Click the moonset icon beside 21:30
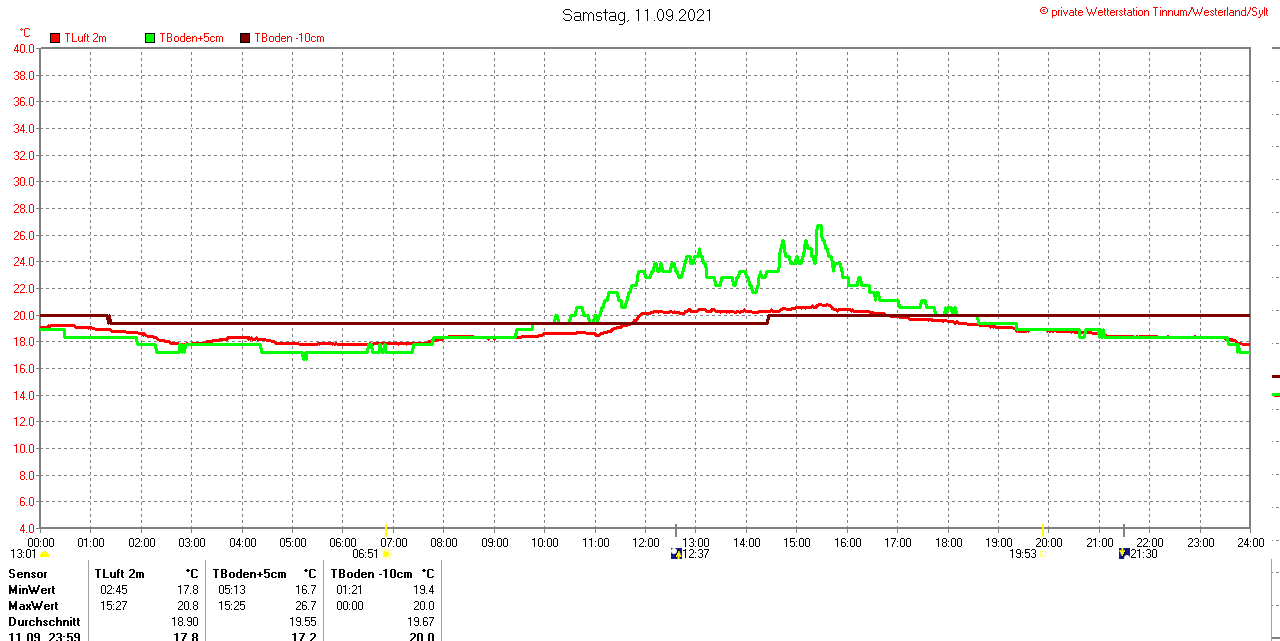Viewport: 1280px width, 641px height. pyautogui.click(x=1123, y=553)
